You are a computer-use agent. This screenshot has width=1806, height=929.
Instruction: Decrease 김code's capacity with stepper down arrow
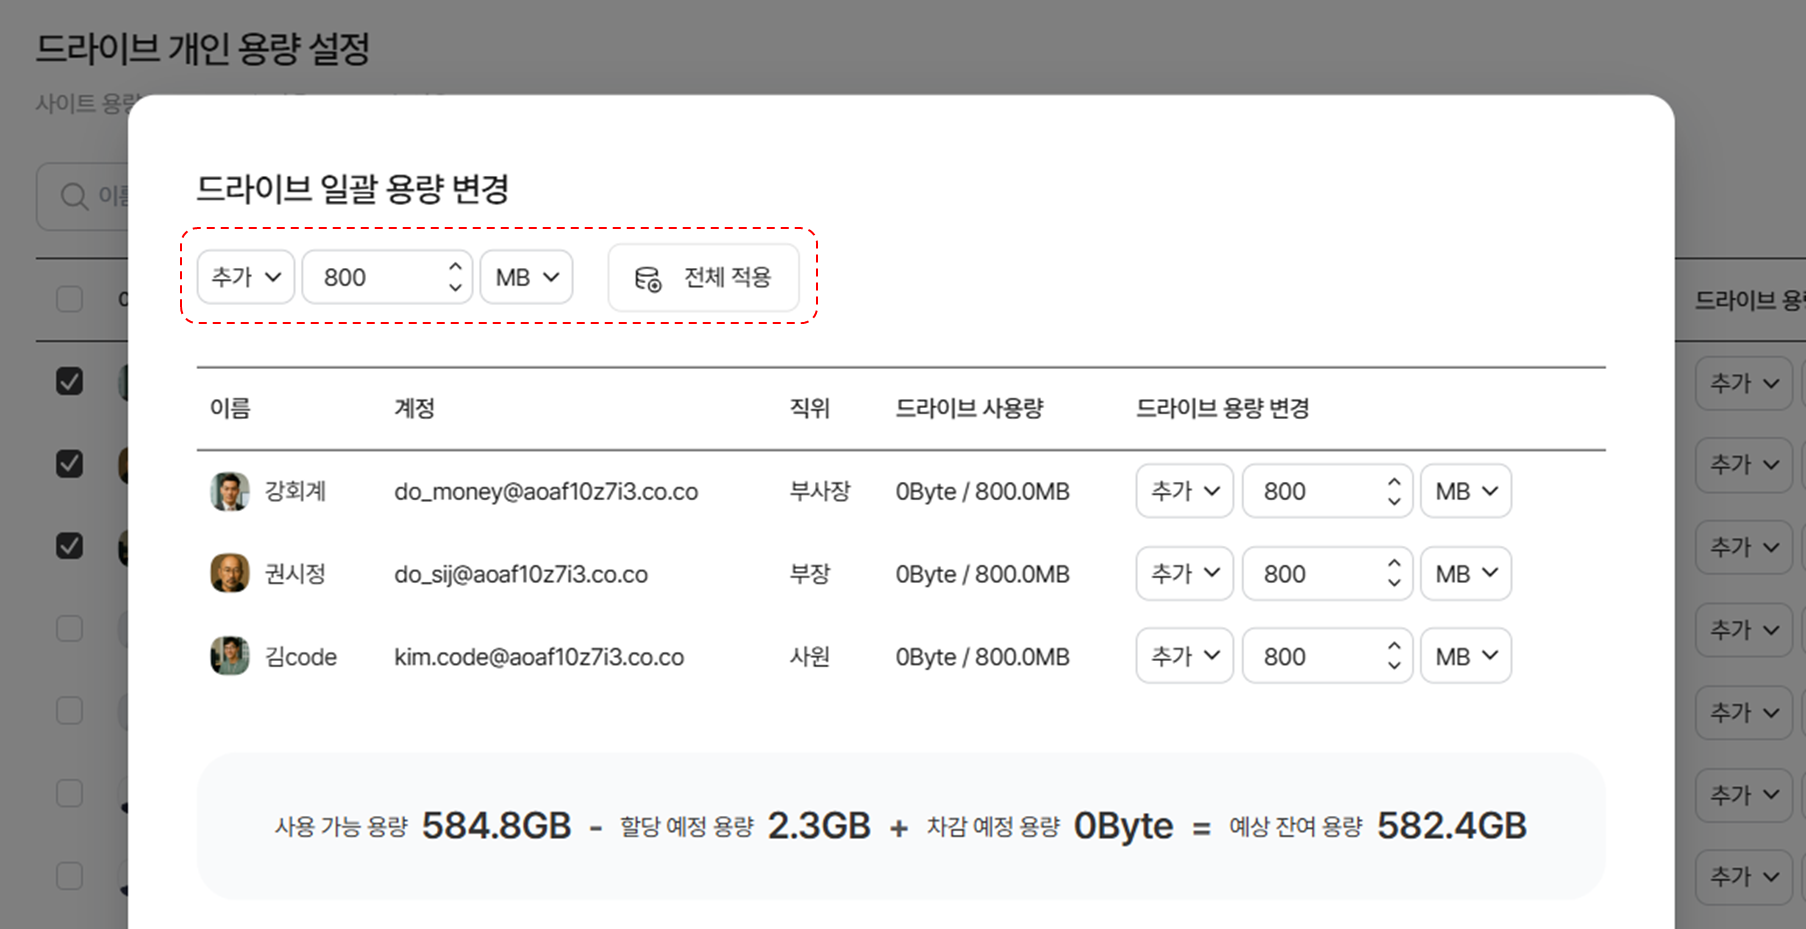coord(1394,667)
